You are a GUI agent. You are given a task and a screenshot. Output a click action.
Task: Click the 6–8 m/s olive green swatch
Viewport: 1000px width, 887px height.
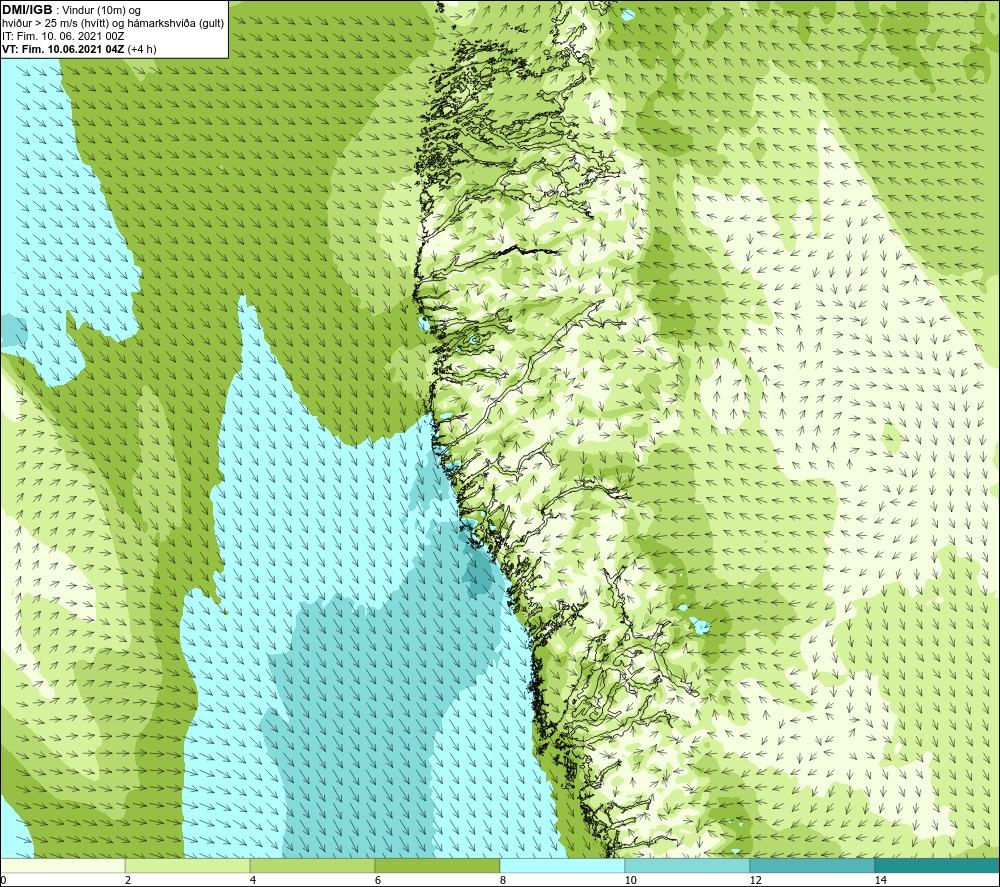pyautogui.click(x=438, y=865)
